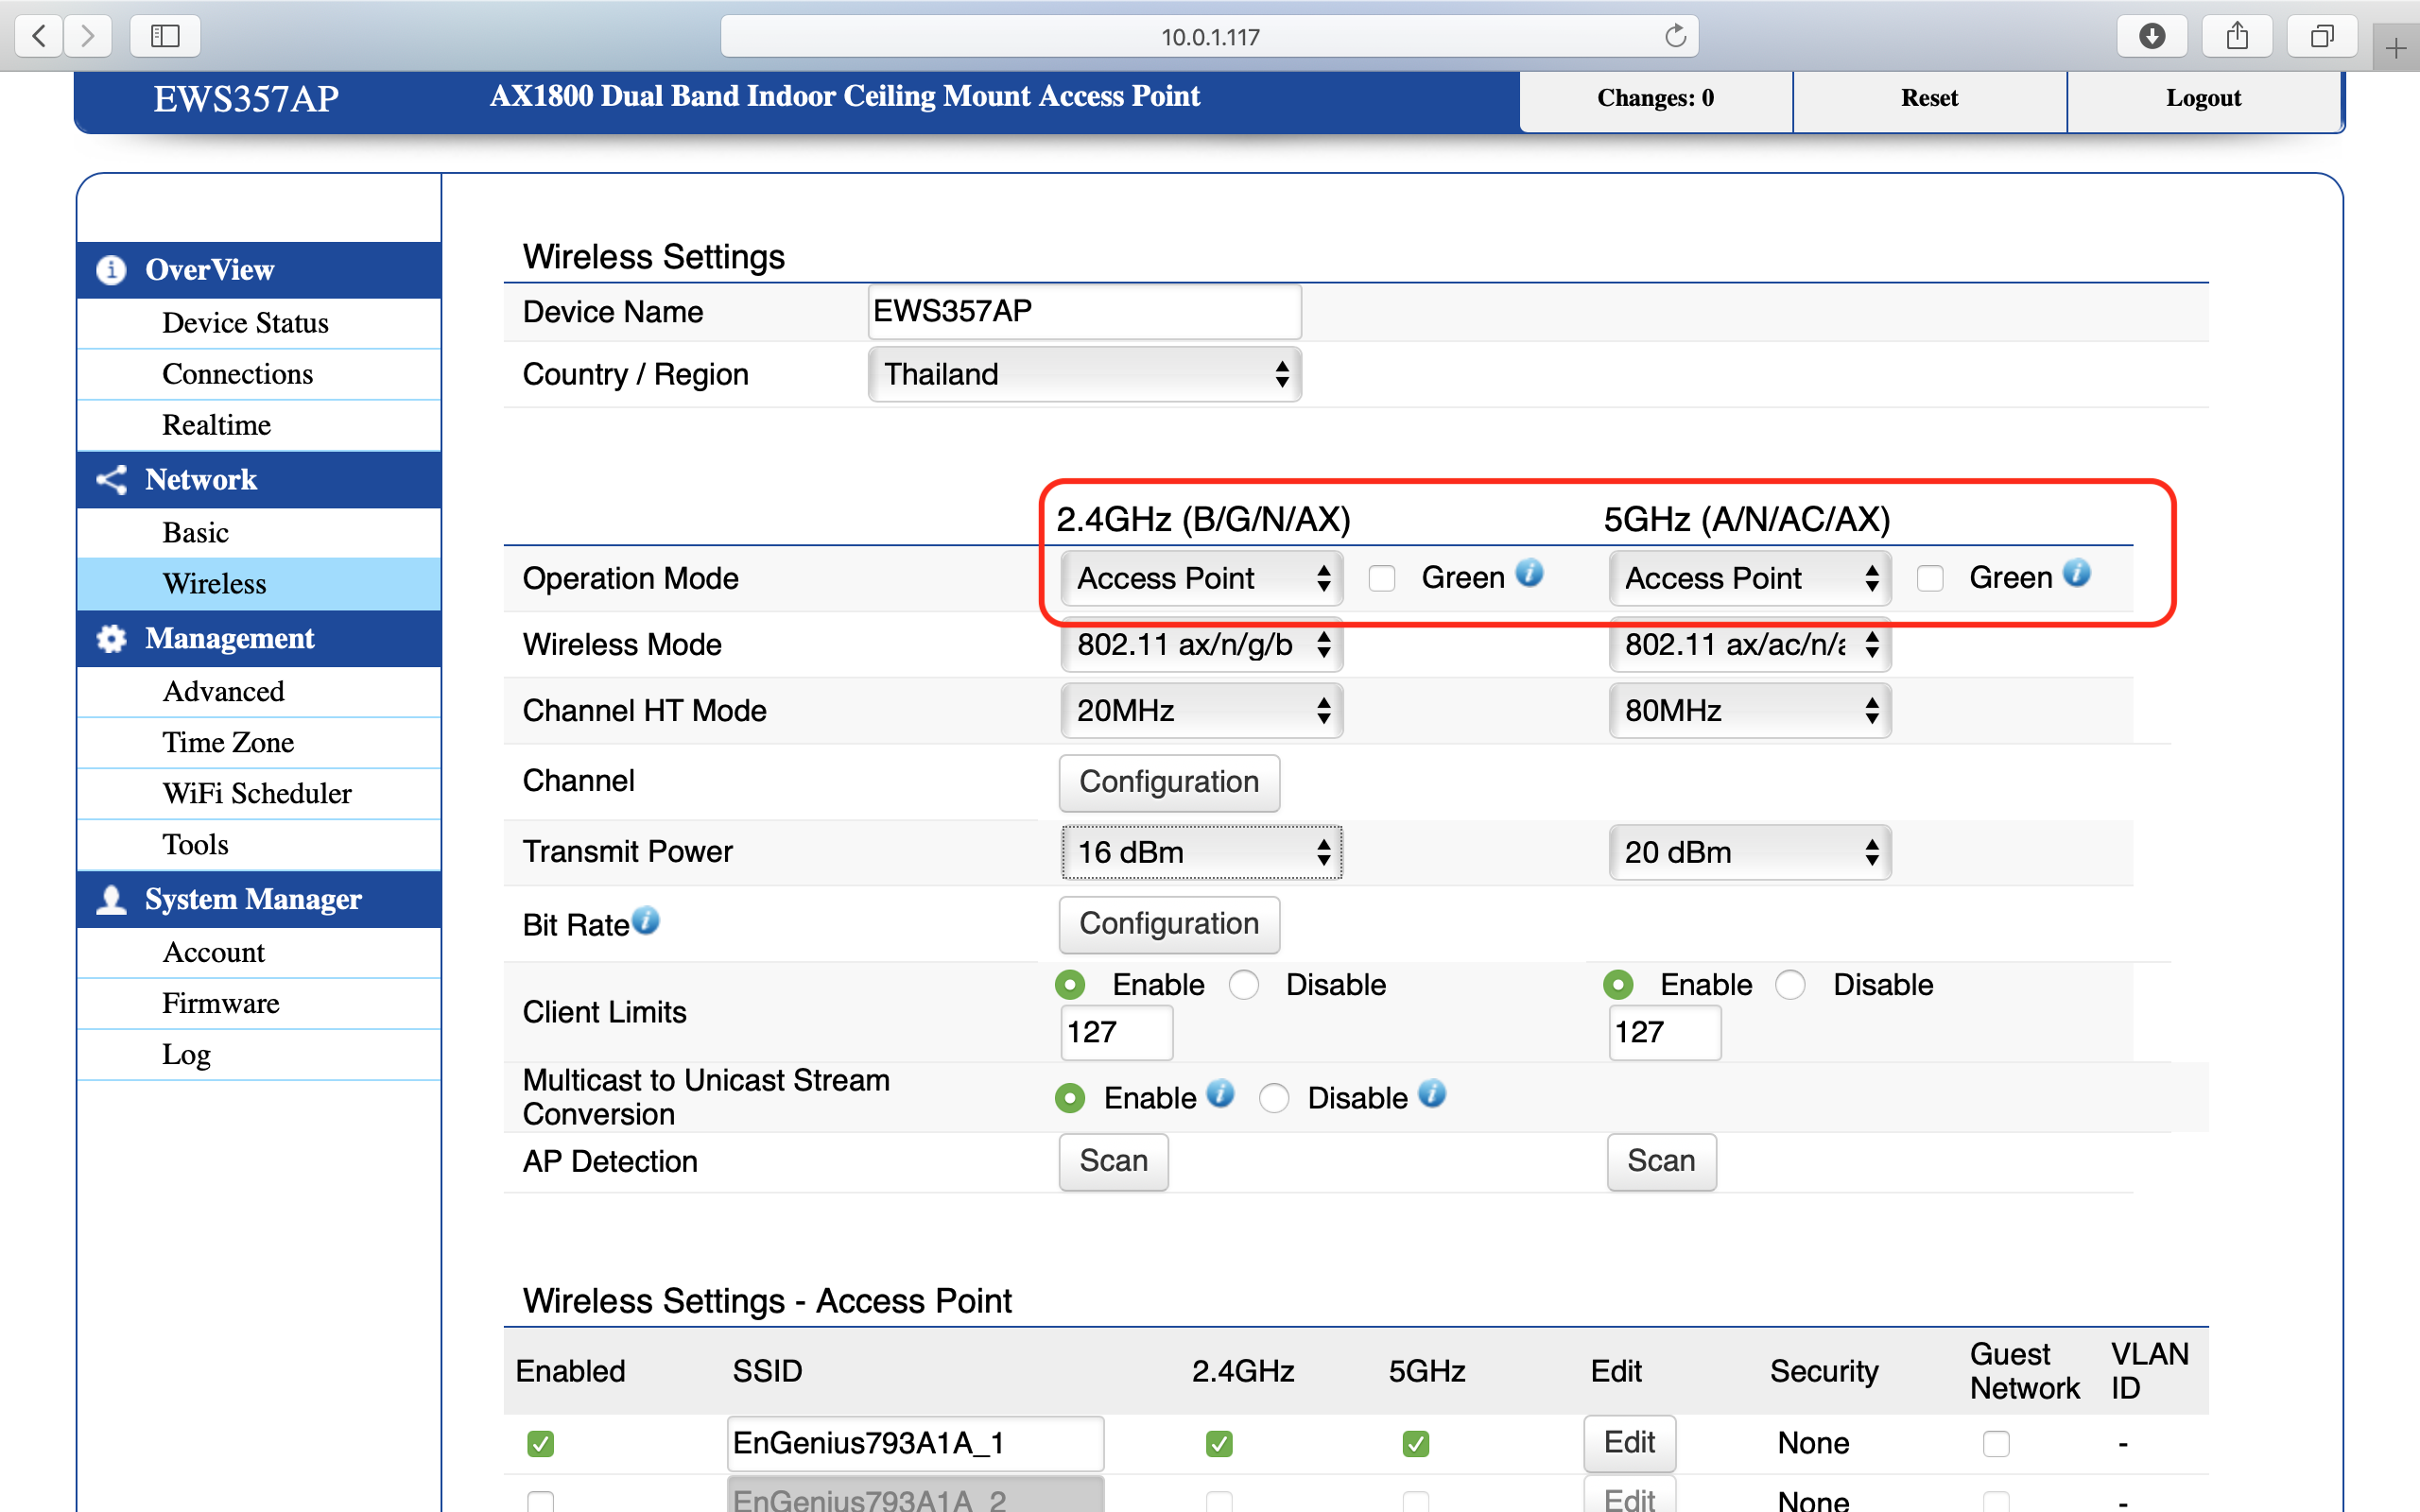
Task: Enable Green mode for 2.4GHz
Action: (1382, 579)
